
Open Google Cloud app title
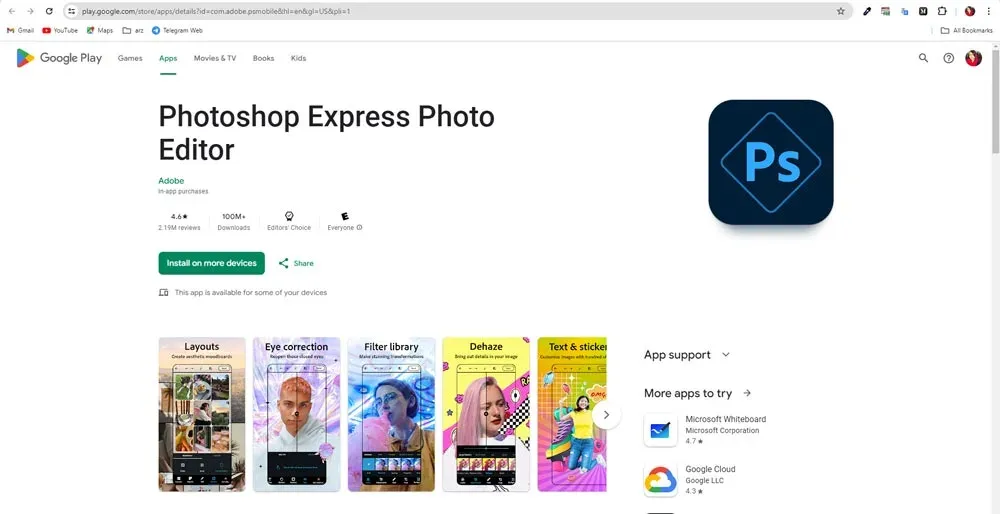pos(710,469)
